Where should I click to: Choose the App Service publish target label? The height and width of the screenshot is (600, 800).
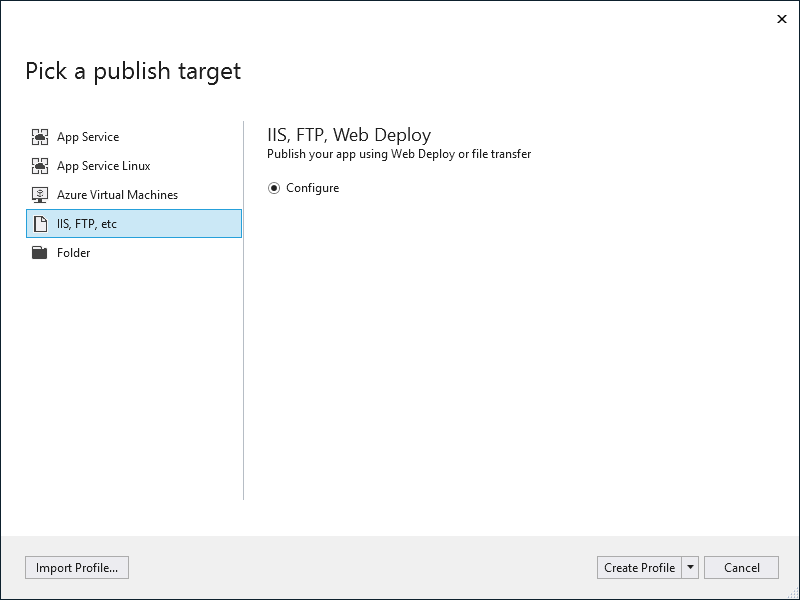(88, 137)
